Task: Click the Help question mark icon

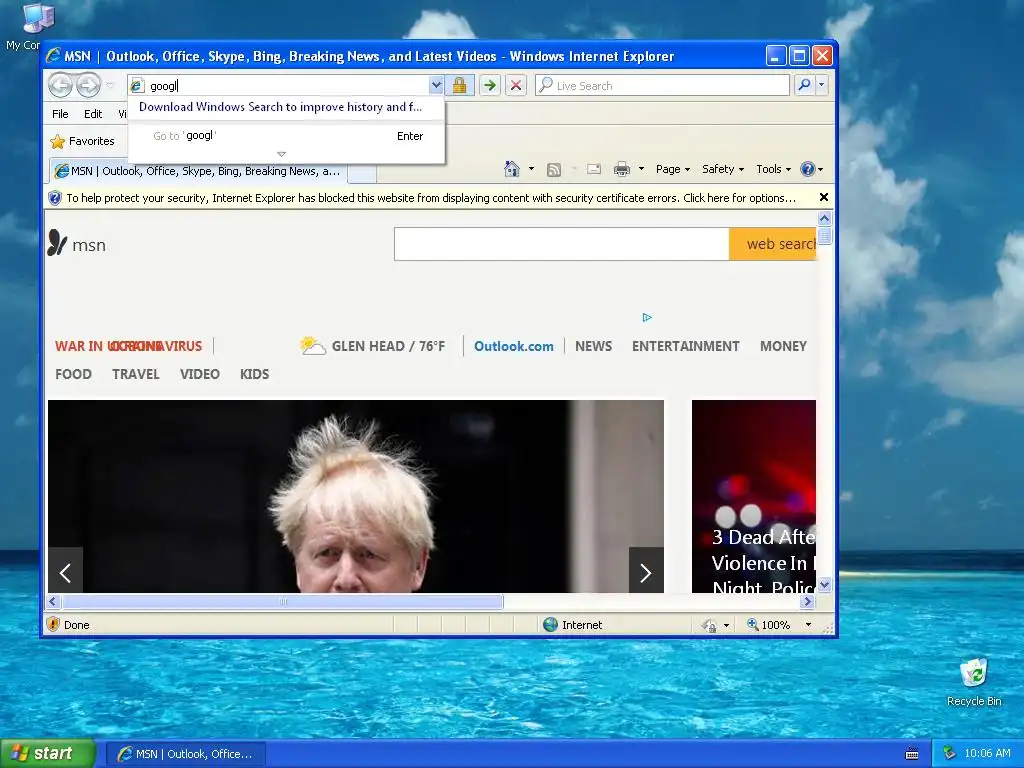Action: (x=808, y=169)
